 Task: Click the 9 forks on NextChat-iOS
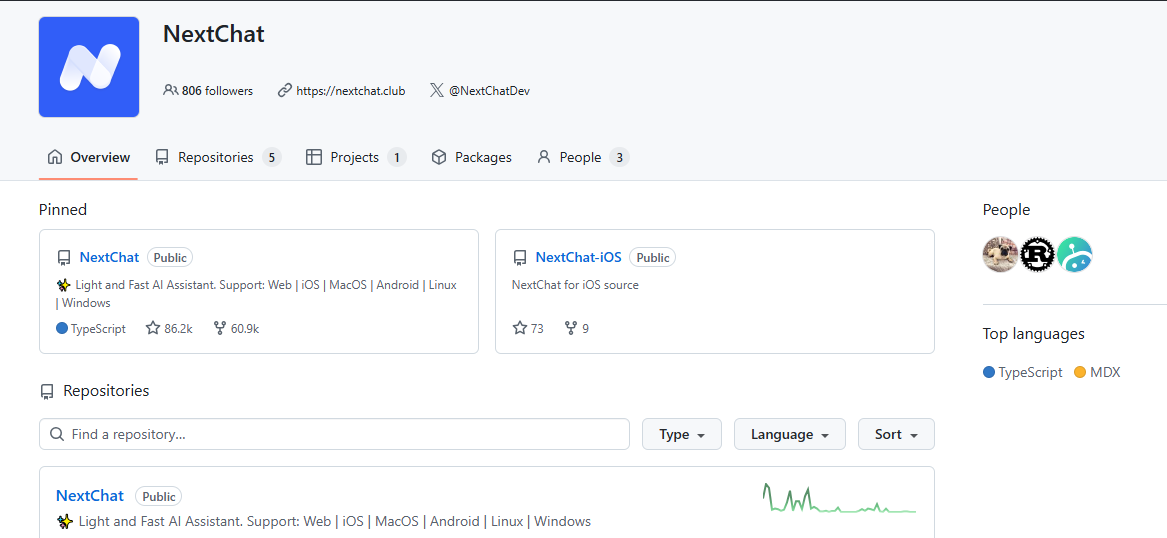coord(577,328)
